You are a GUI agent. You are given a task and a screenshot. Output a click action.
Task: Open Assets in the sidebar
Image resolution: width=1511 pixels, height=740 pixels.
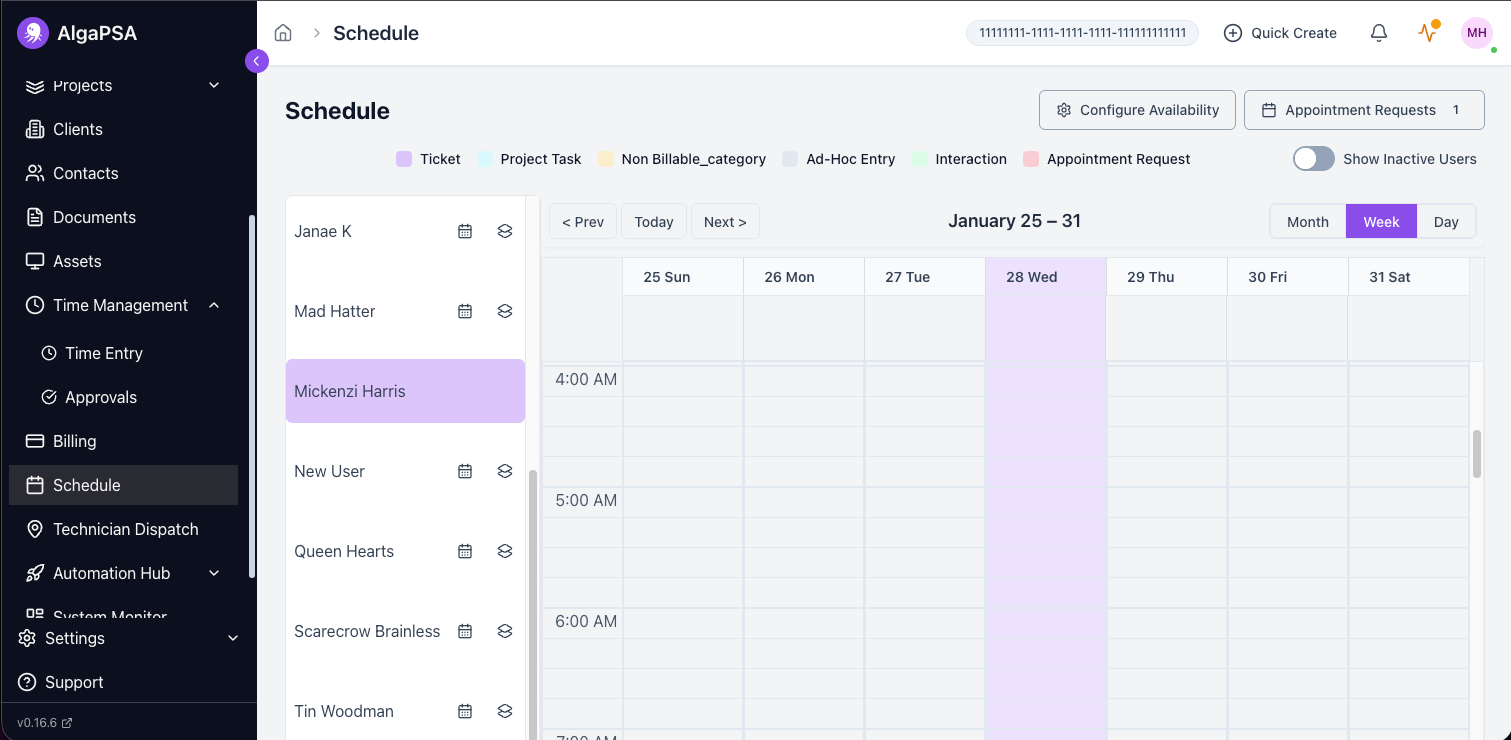click(x=124, y=261)
